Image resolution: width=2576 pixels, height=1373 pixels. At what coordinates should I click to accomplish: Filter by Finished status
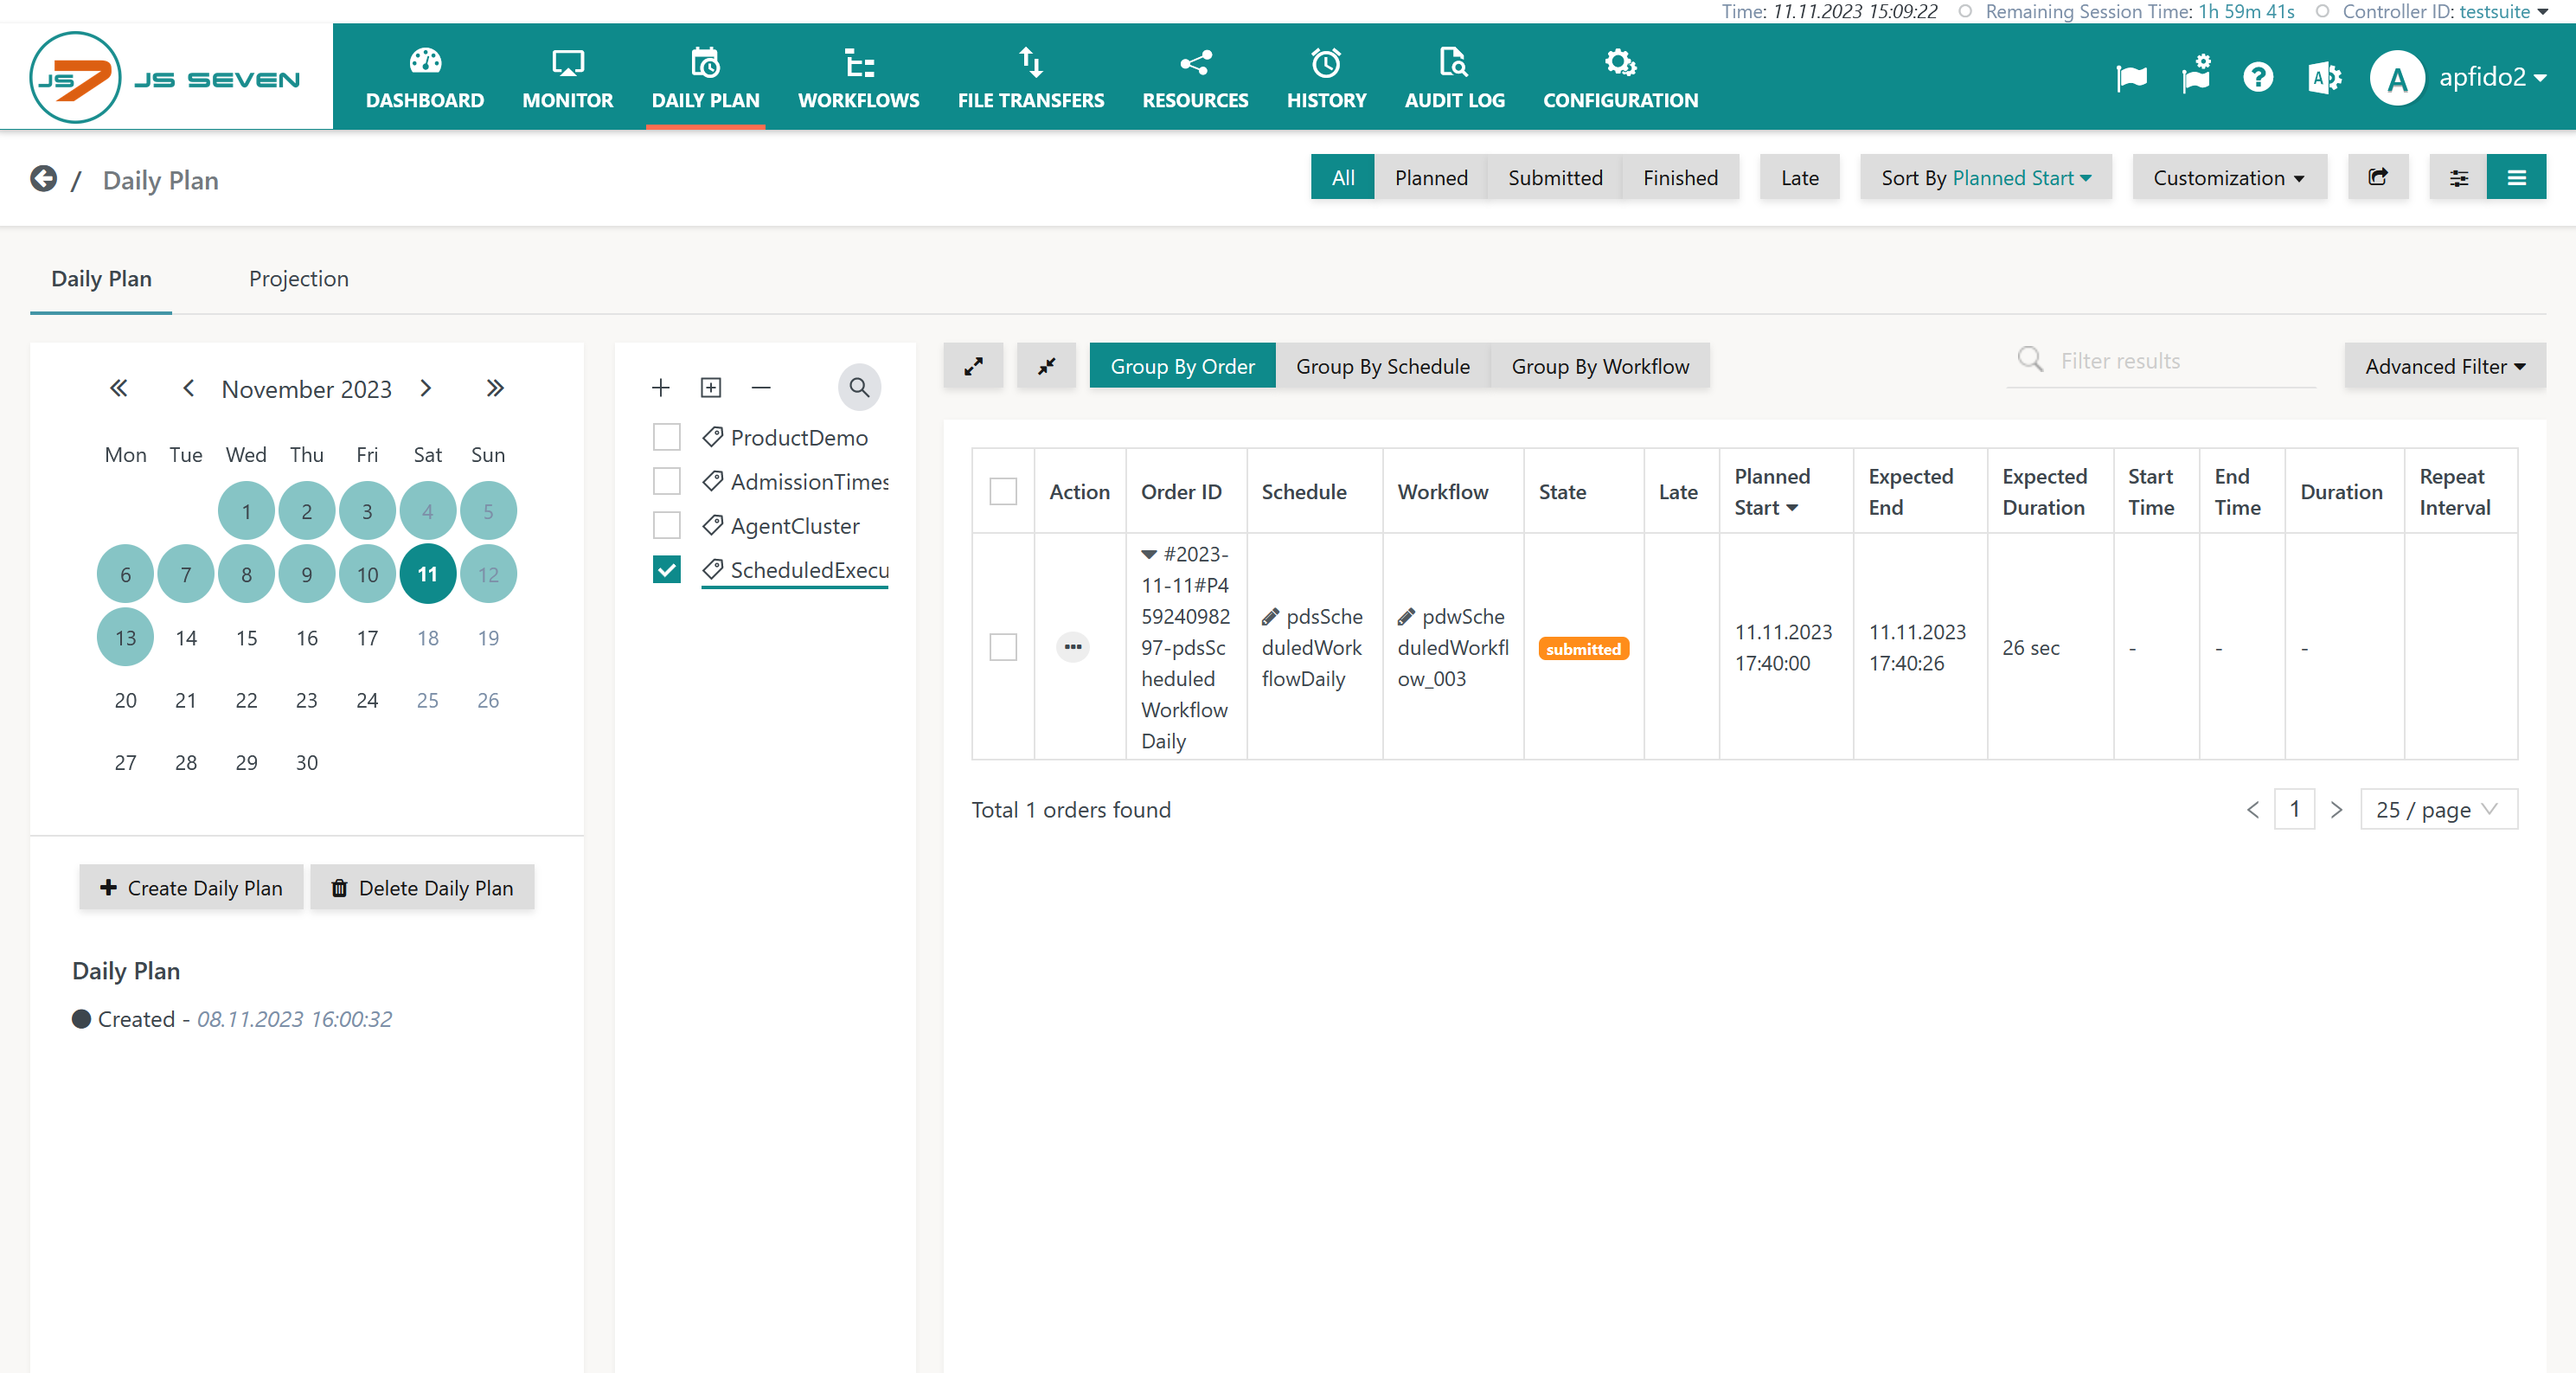(1680, 177)
